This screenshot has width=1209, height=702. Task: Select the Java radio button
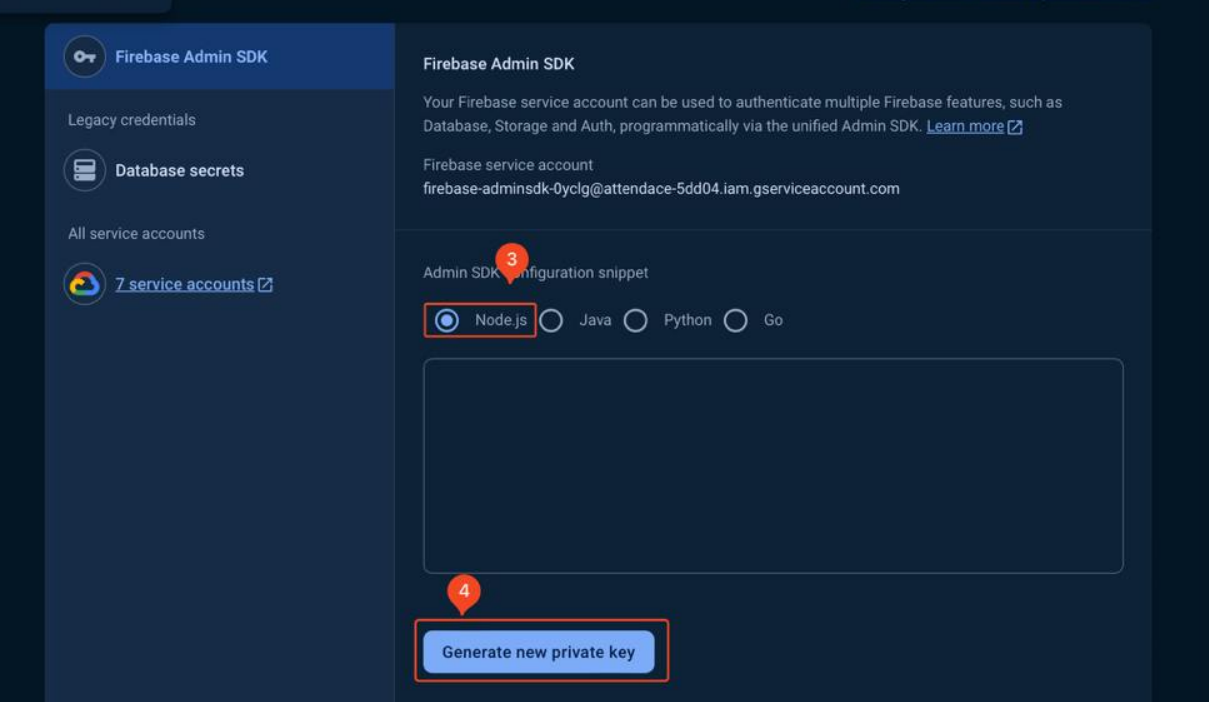pyautogui.click(x=551, y=320)
